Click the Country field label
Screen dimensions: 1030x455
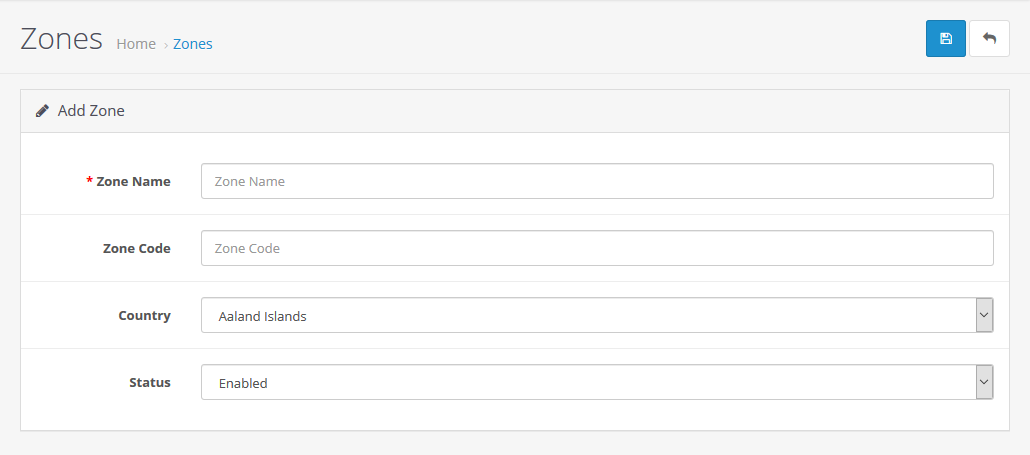144,315
